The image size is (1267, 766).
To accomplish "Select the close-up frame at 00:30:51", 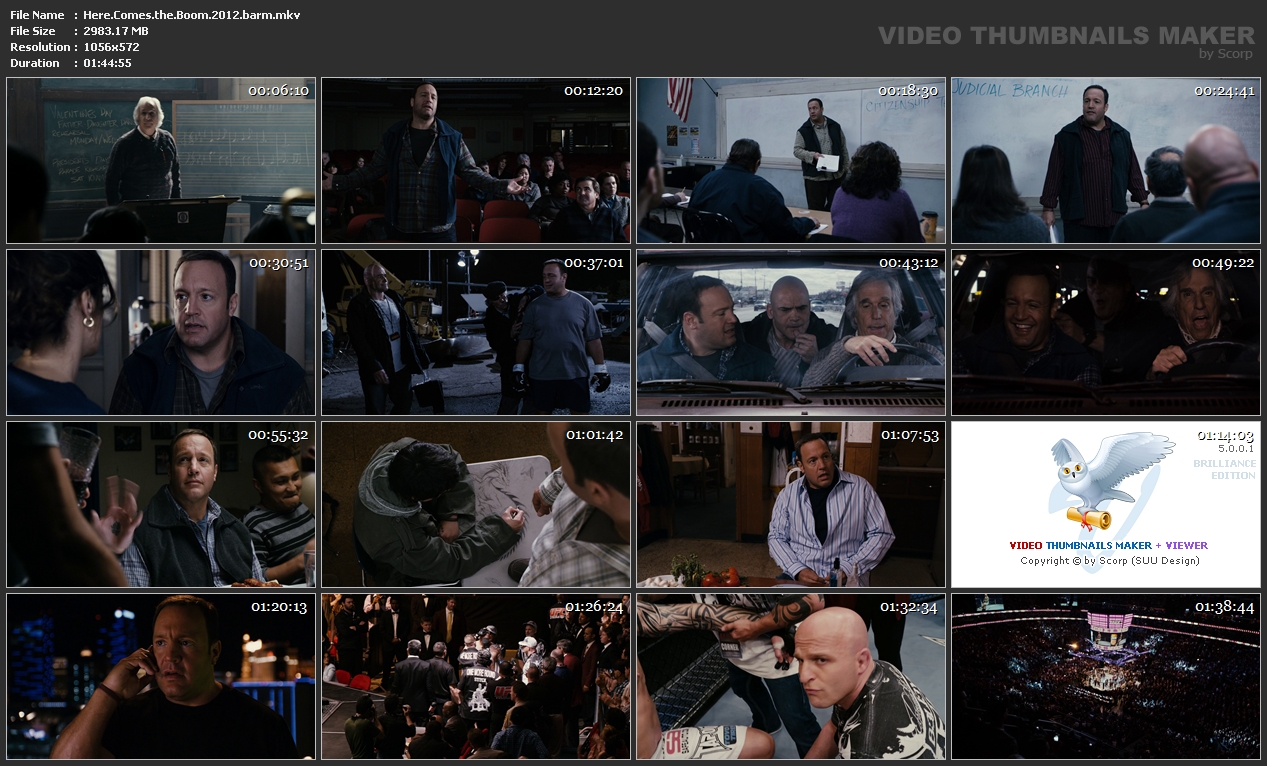I will click(x=161, y=332).
